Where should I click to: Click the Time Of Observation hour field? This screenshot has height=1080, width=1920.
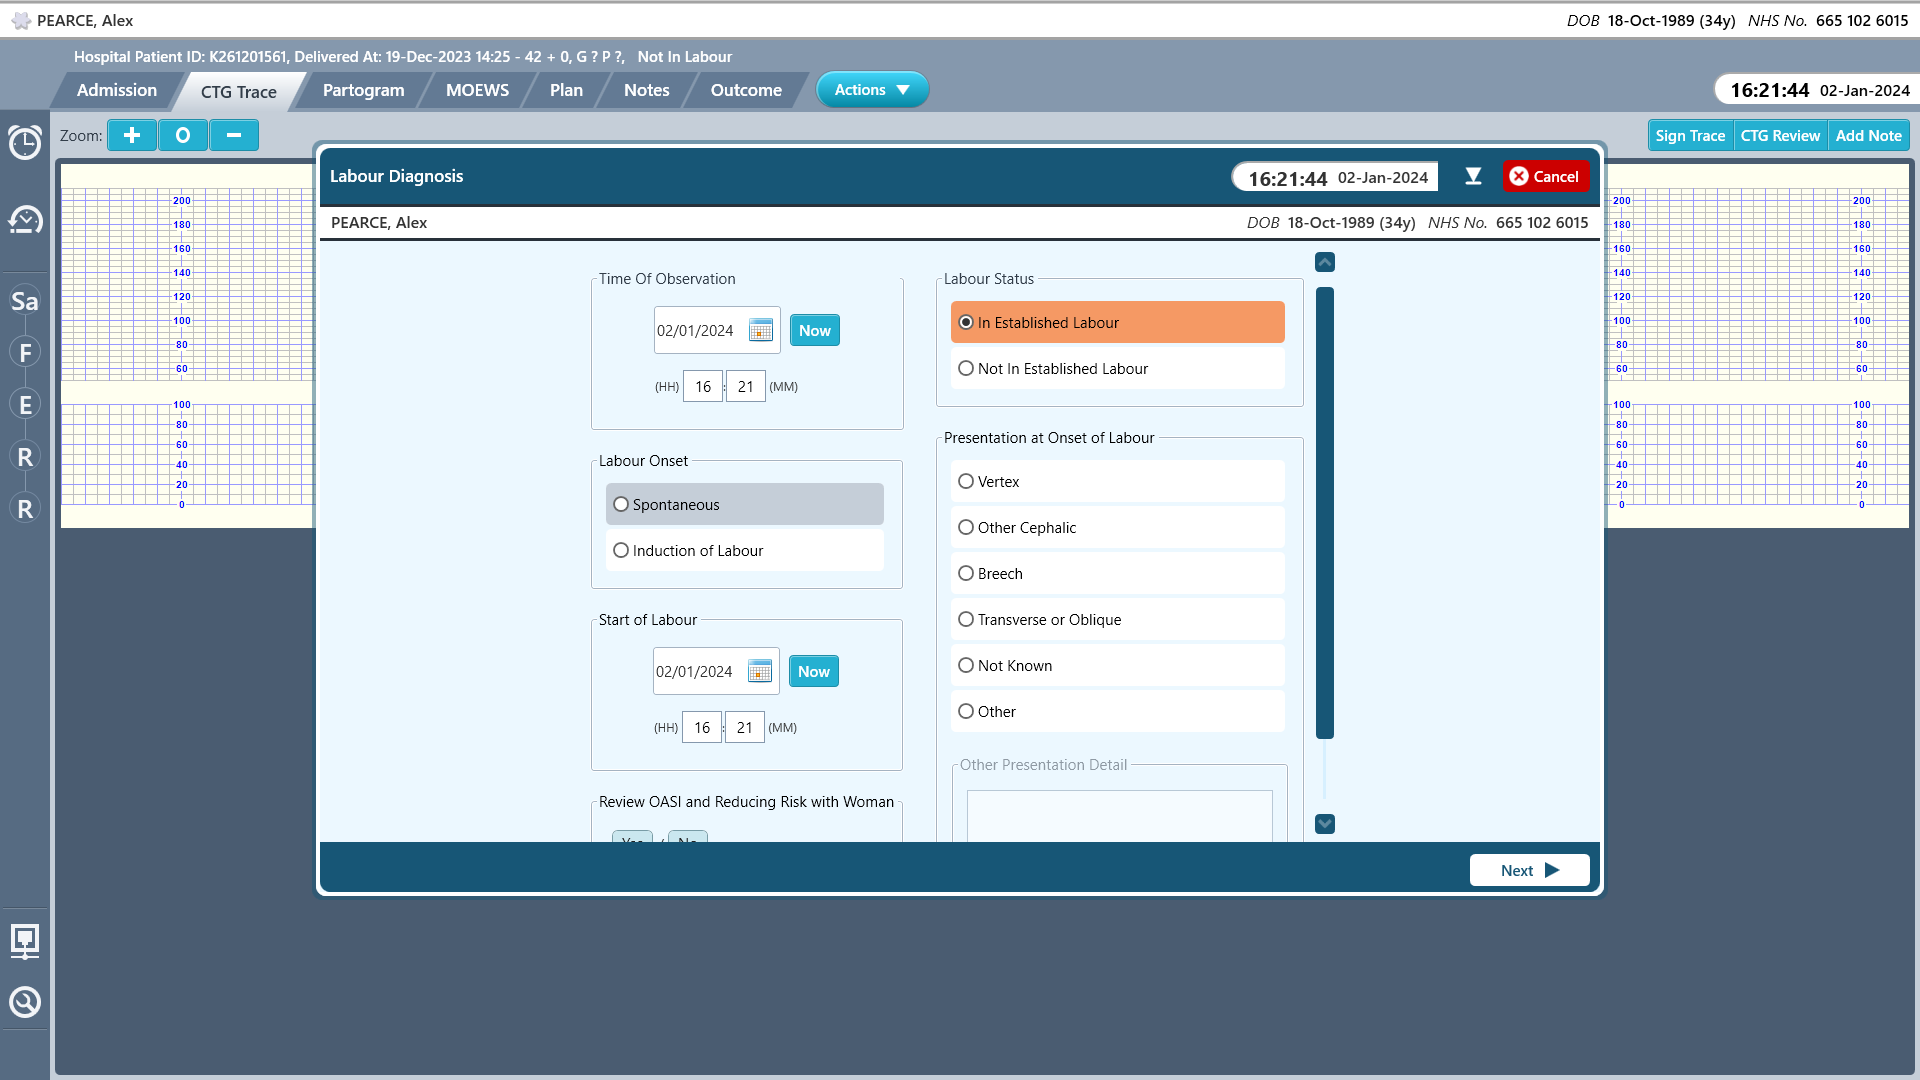point(703,387)
